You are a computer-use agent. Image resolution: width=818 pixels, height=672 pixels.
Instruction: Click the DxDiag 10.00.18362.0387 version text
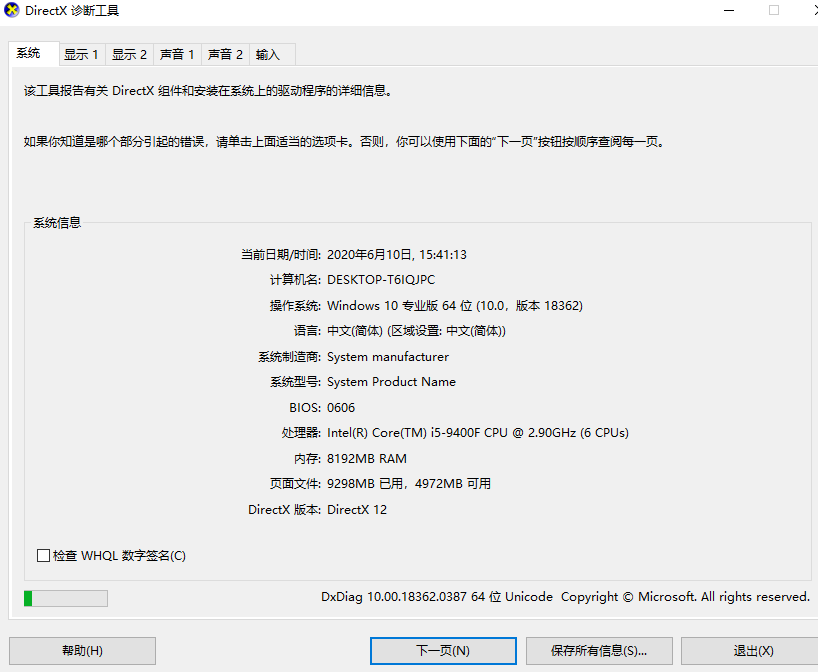(x=437, y=596)
